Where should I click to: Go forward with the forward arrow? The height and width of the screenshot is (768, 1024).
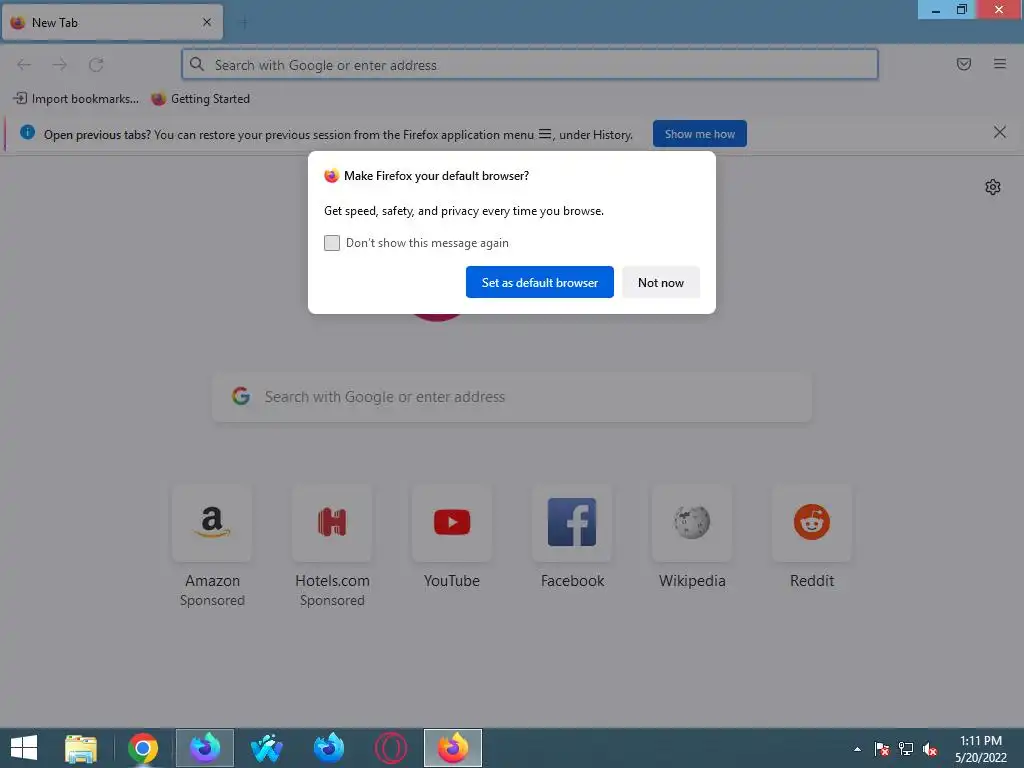[60, 65]
